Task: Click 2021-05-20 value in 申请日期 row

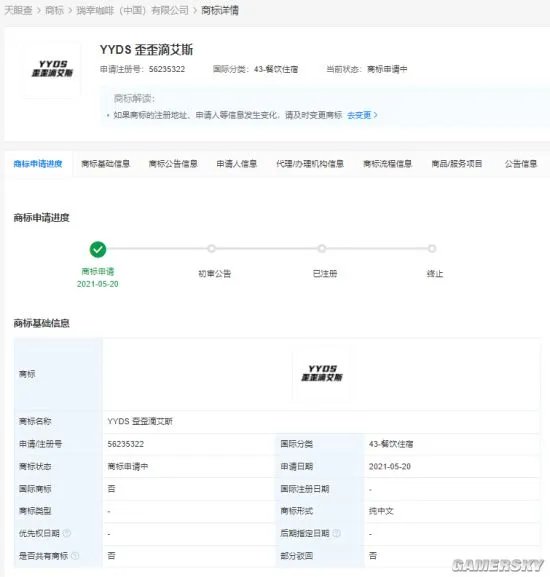Action: pyautogui.click(x=390, y=467)
